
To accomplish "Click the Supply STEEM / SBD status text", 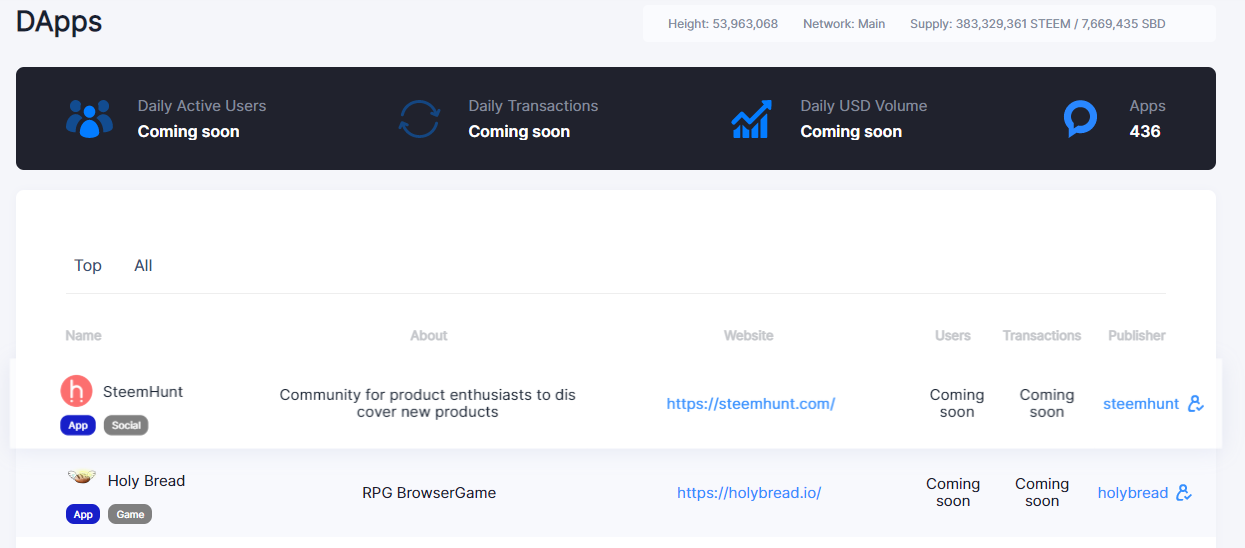I will pos(1037,24).
